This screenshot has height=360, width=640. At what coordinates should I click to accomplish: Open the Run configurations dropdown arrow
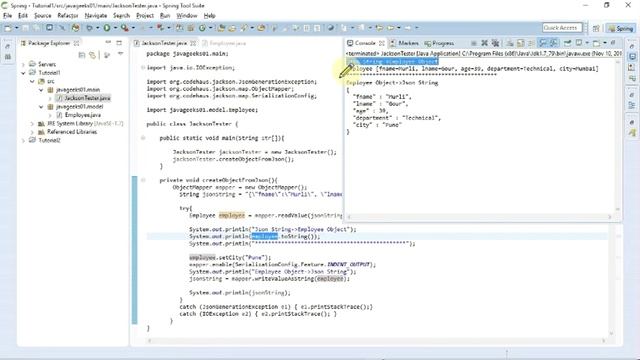coord(115,28)
